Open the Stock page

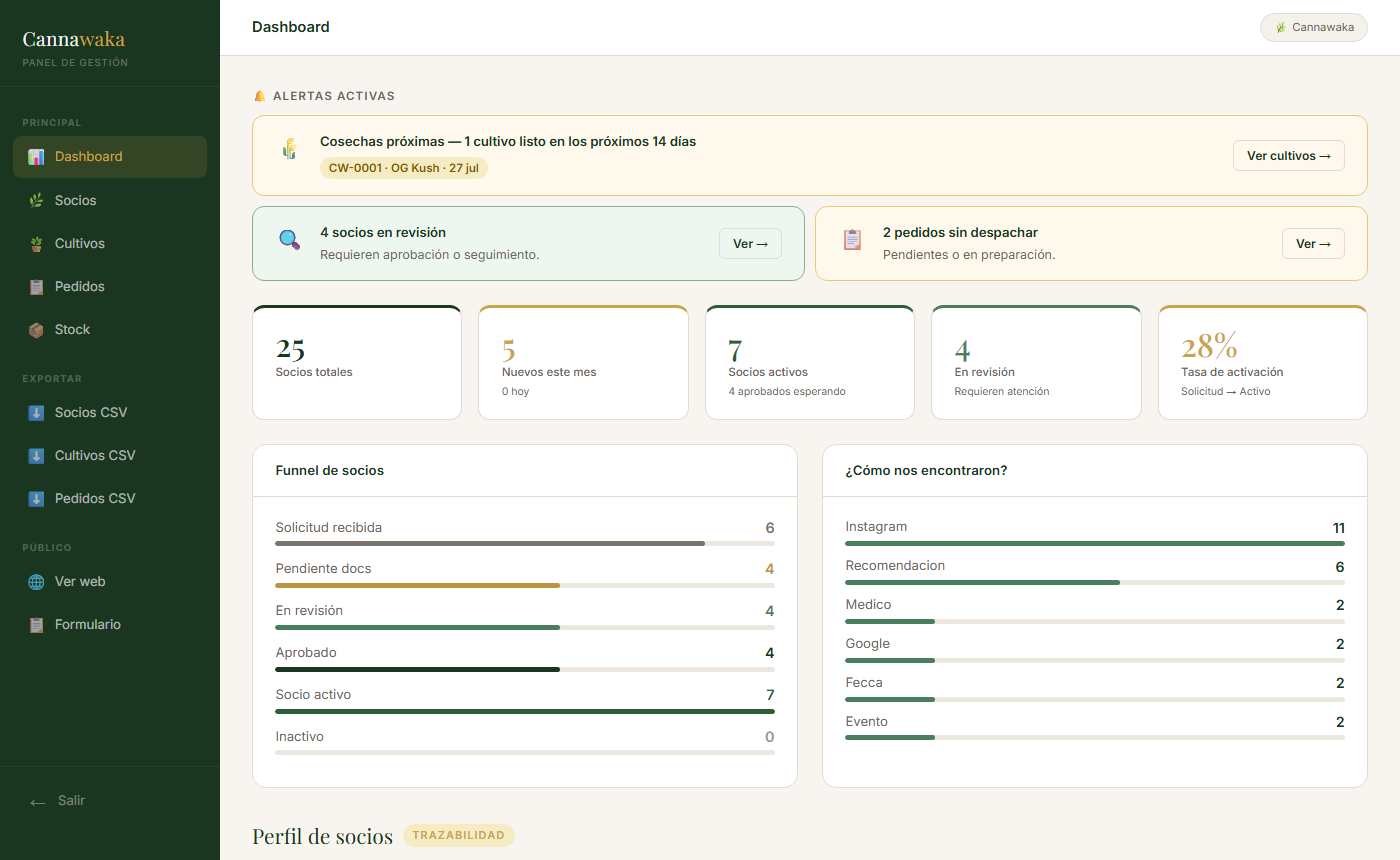pos(110,330)
